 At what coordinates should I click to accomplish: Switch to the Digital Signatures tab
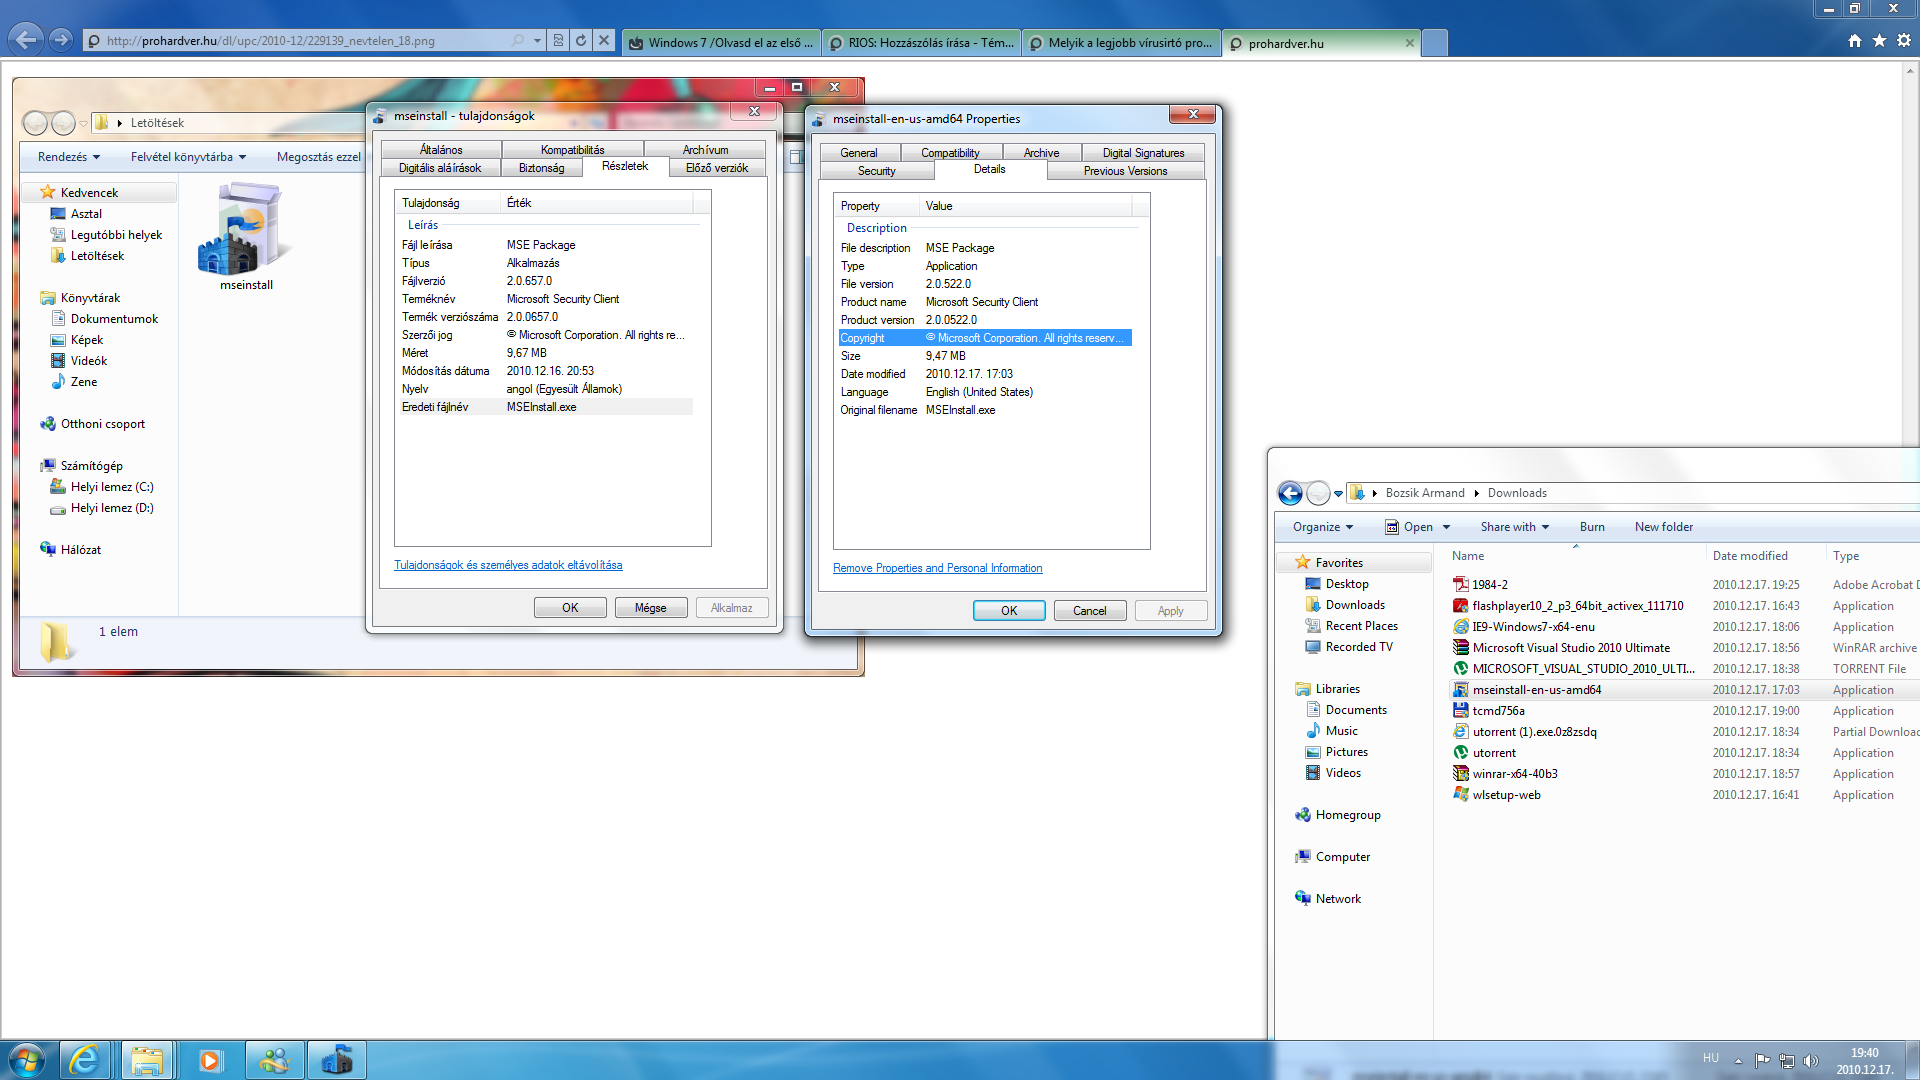coord(1143,153)
